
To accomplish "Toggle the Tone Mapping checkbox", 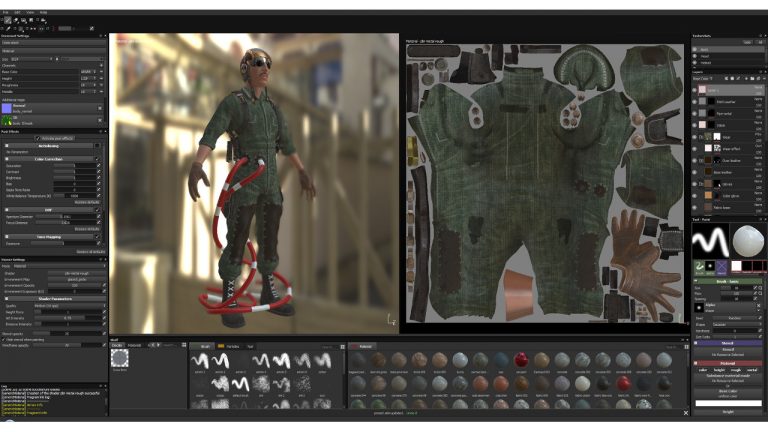I will coord(97,237).
